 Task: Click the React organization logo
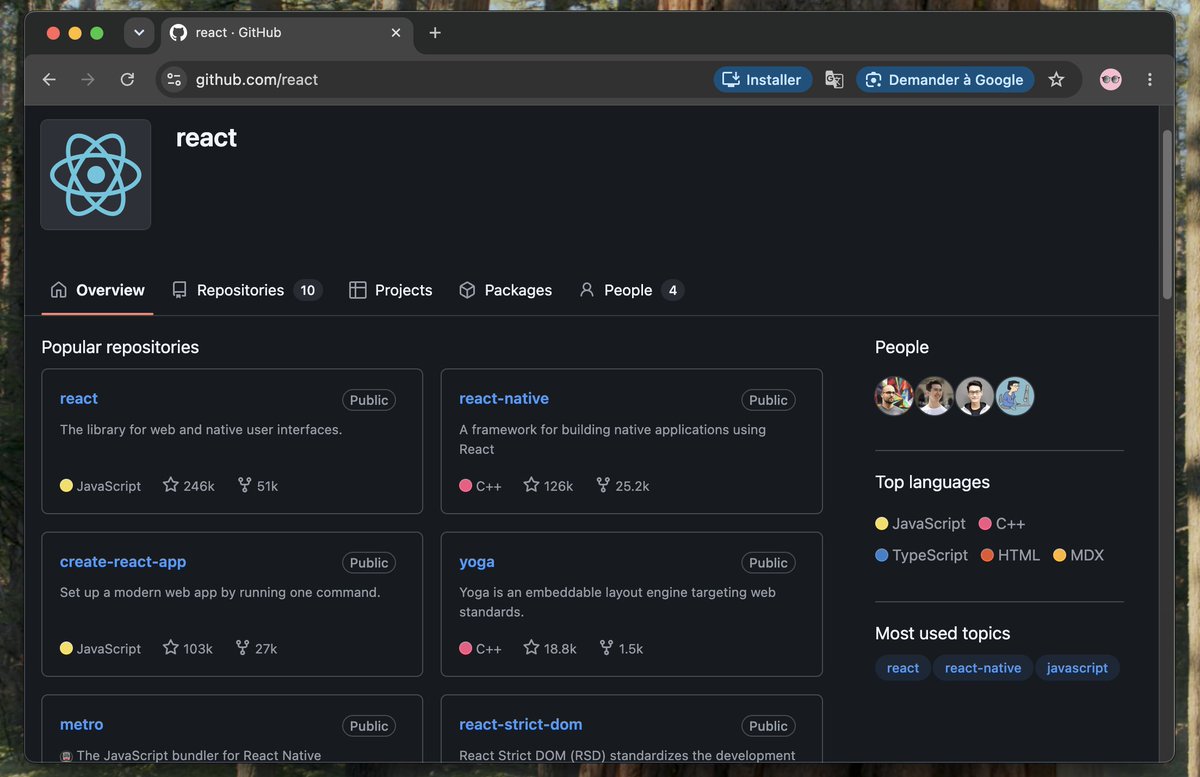tap(96, 175)
